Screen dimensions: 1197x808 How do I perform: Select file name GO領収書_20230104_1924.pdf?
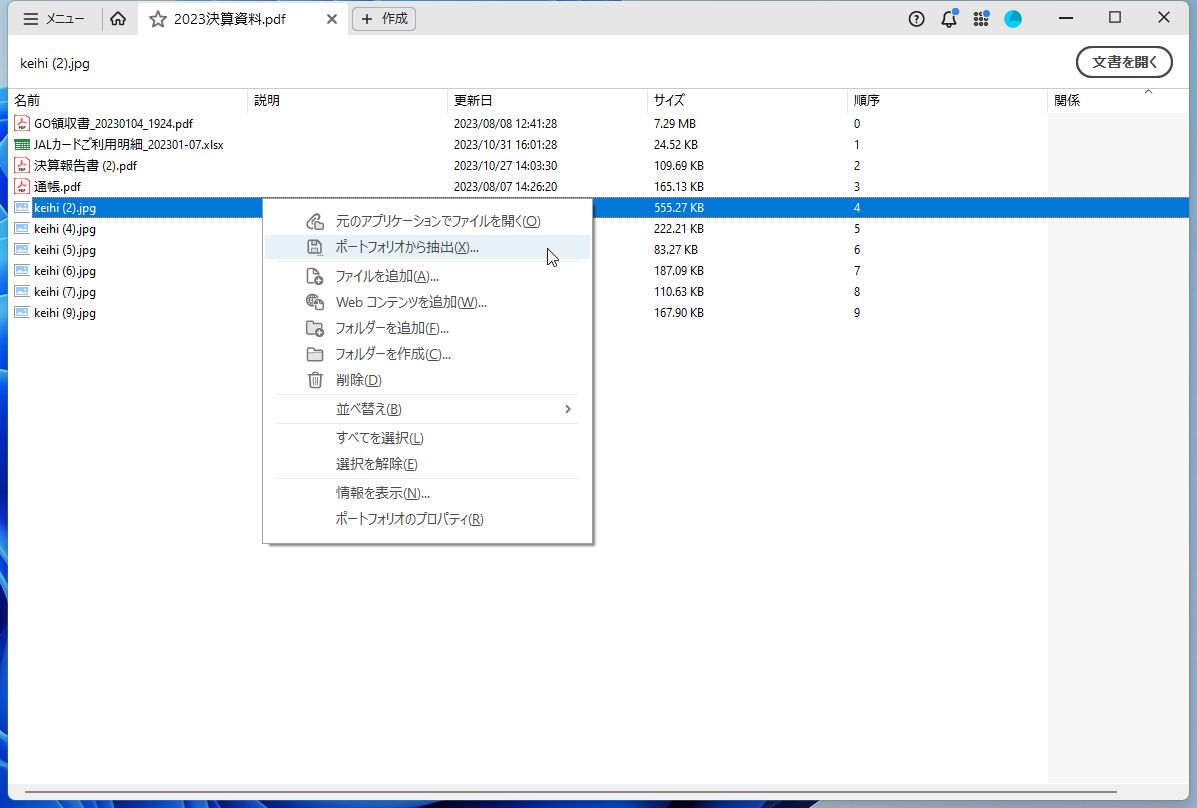pyautogui.click(x=113, y=123)
